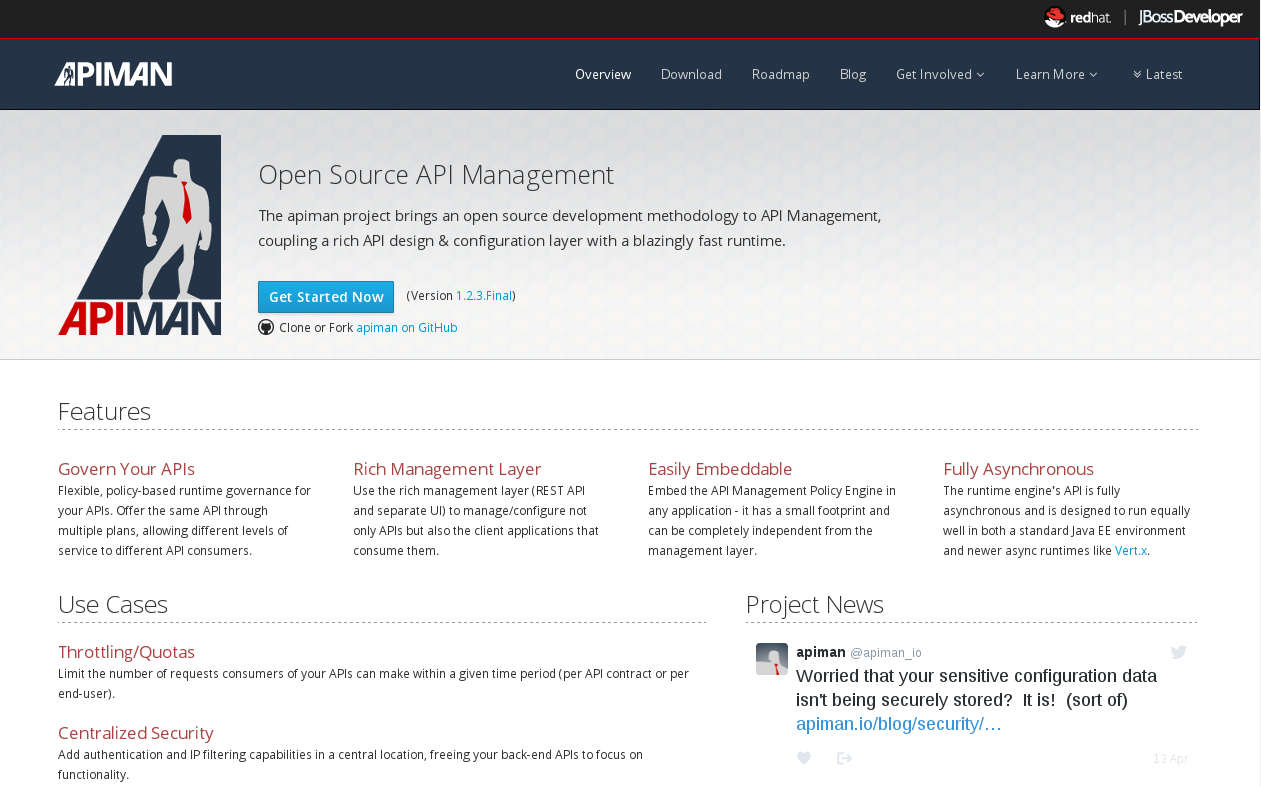Screen dimensions: 1261x787
Task: Click the APIMAN logo in navbar
Action: click(113, 74)
